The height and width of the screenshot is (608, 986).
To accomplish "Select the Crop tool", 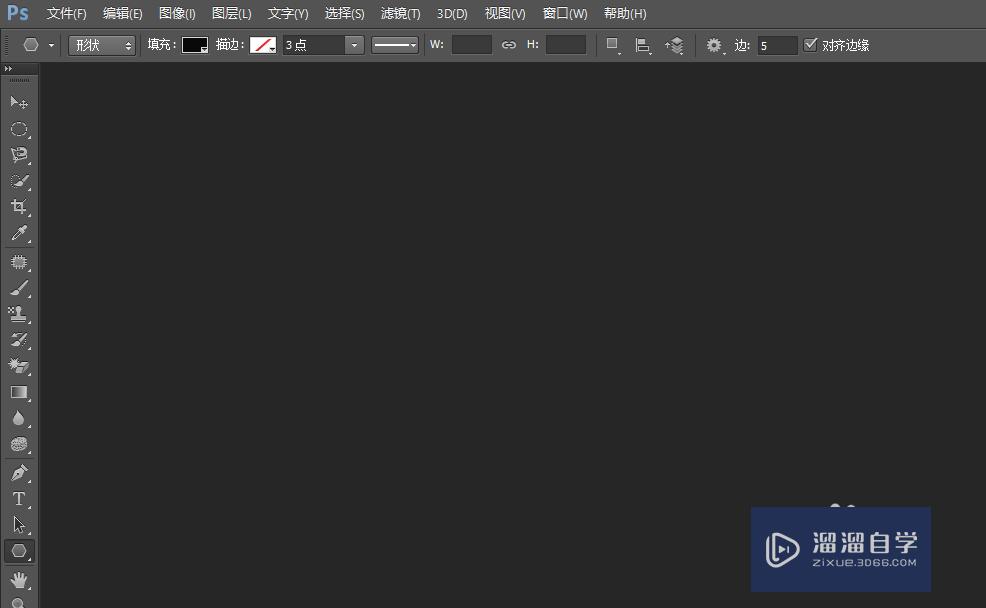I will point(19,207).
